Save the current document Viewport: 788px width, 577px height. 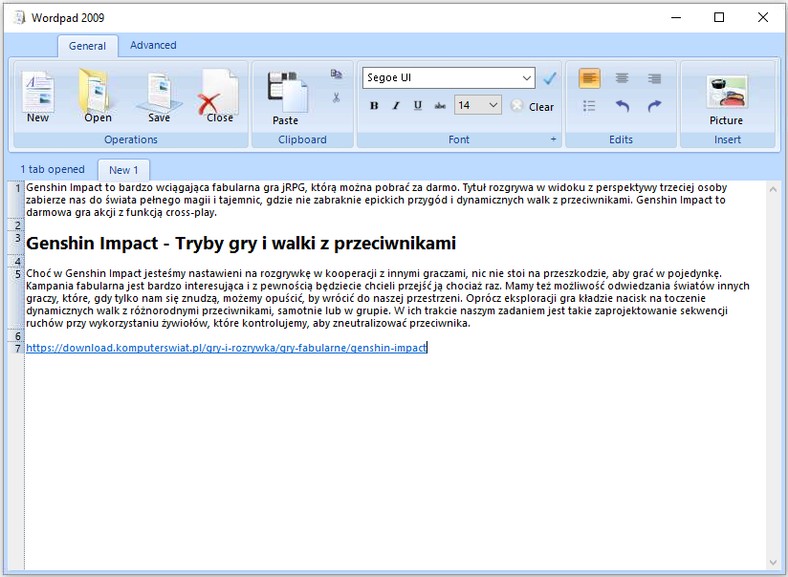coord(159,97)
